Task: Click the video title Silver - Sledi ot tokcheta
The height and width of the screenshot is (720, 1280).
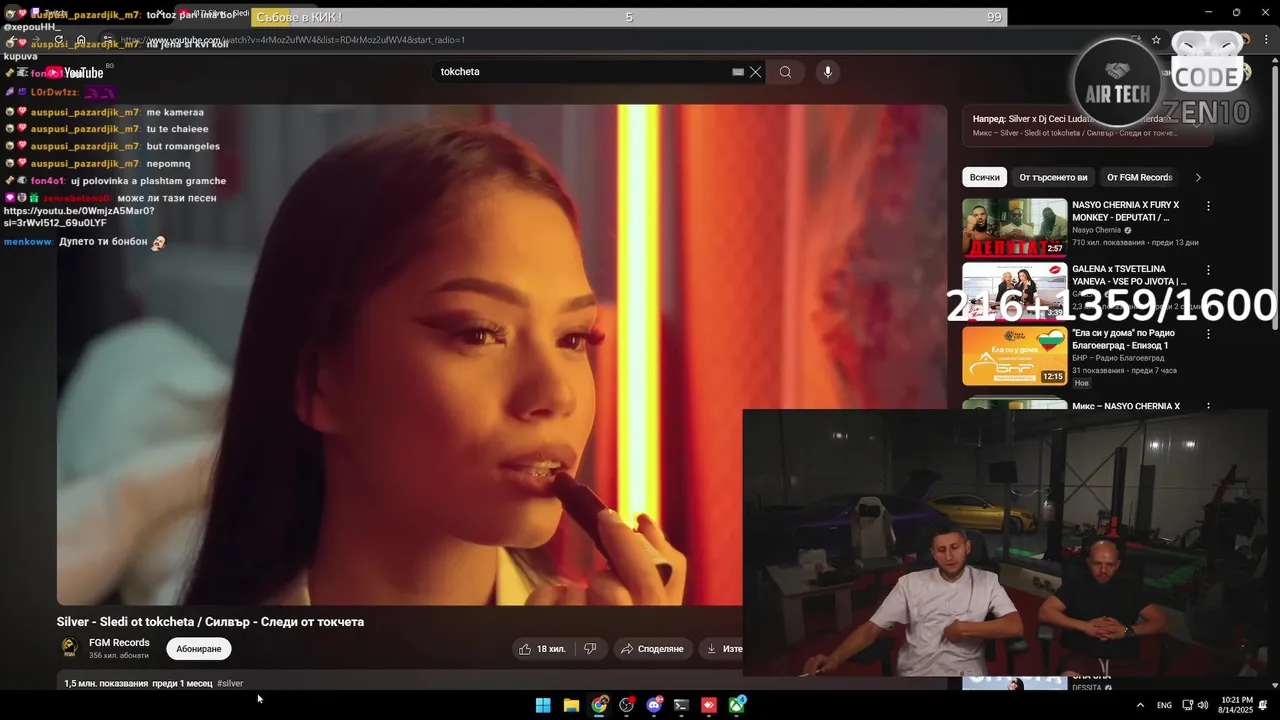Action: coord(210,622)
